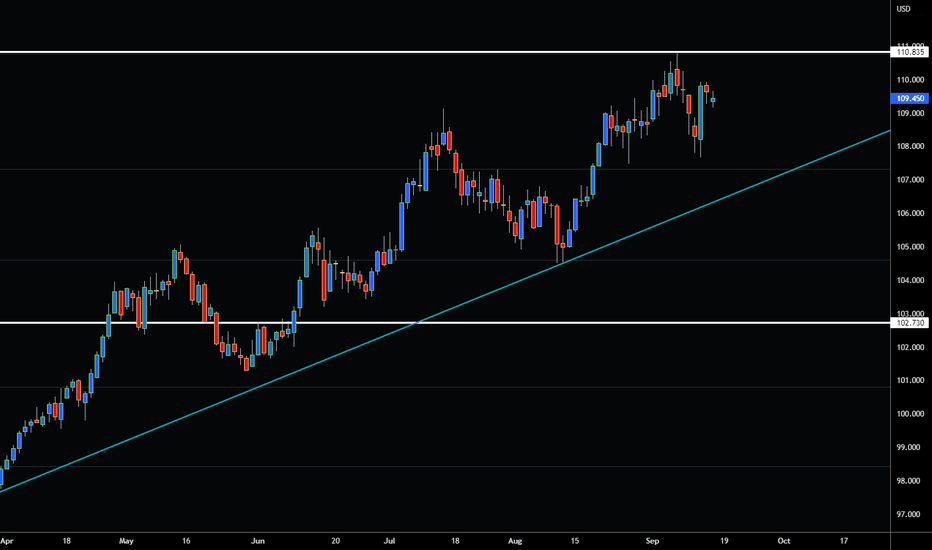
Task: Click the 110.000 price axis label
Action: (x=910, y=80)
